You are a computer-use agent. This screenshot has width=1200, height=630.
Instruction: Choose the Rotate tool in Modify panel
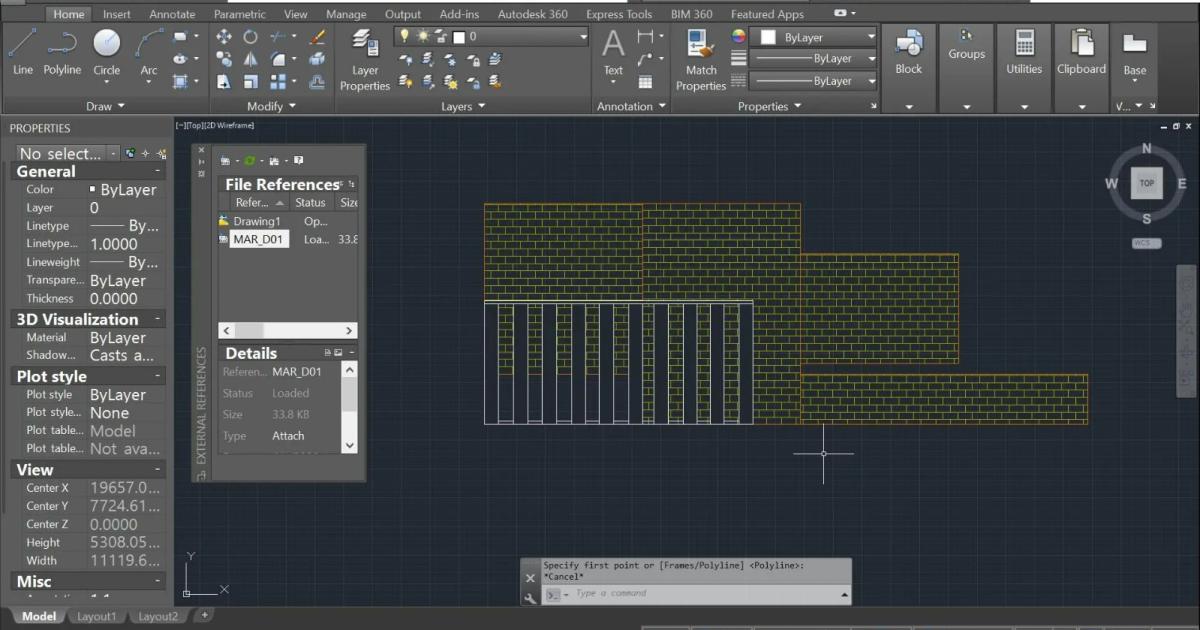(x=250, y=37)
